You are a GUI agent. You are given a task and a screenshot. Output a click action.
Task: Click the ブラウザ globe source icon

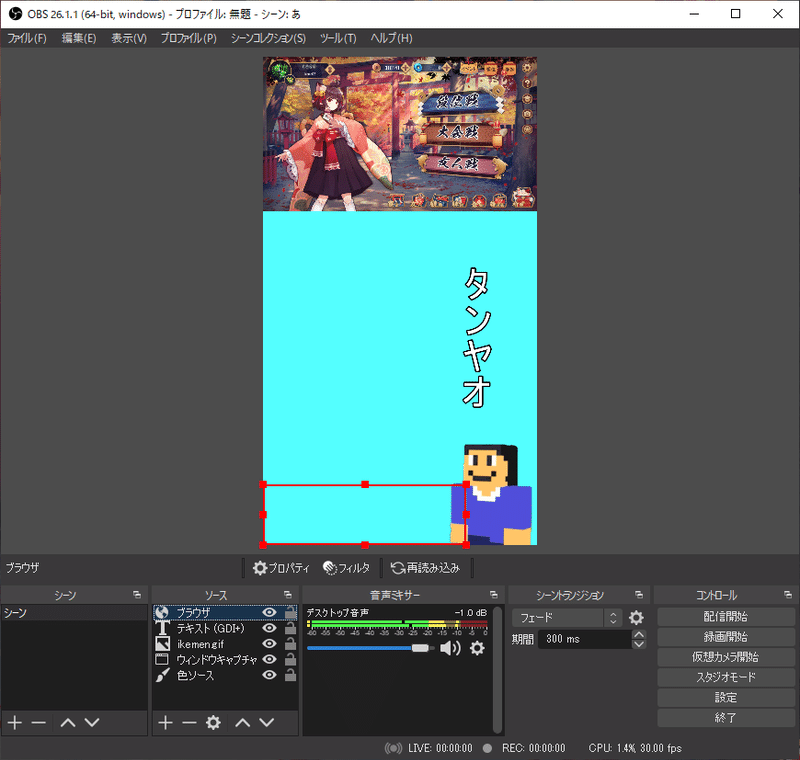[162, 612]
